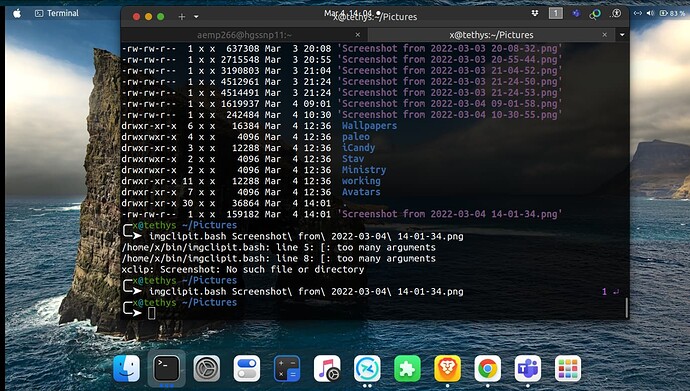This screenshot has height=391, width=690.
Task: Switch to the aemp266@hgssnp11:~ tab
Action: click(244, 35)
